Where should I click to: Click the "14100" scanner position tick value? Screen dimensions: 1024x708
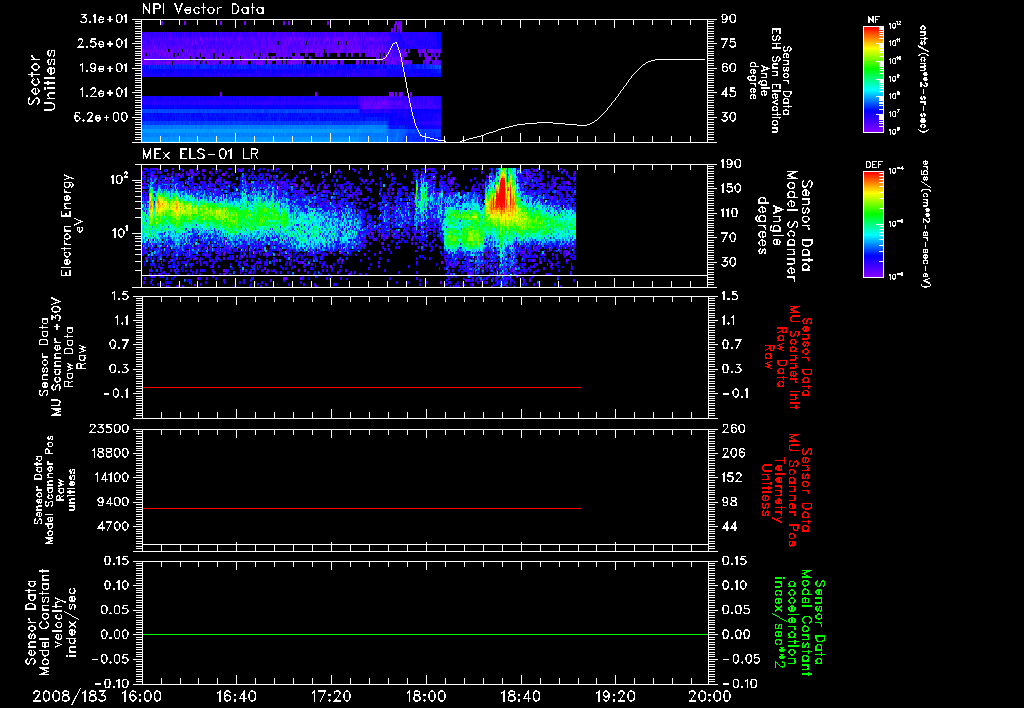108,477
